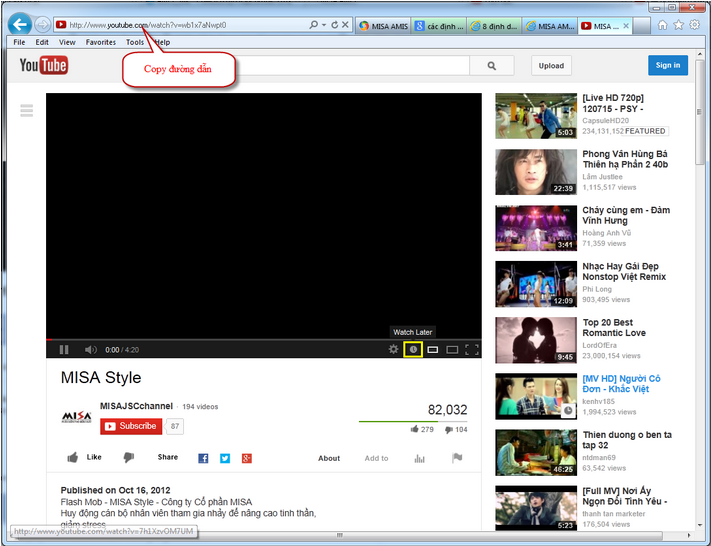711x546 pixels.
Task: Open the Edit menu
Action: pos(42,42)
